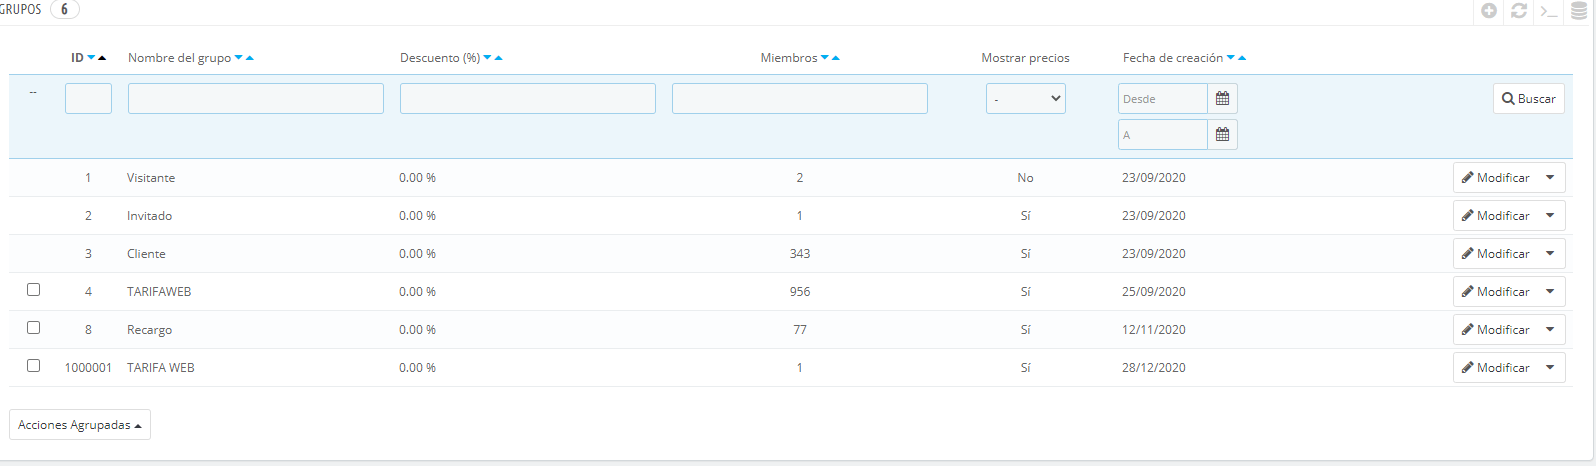The height and width of the screenshot is (466, 1596).
Task: Modify the Cliente group
Action: tap(1495, 254)
